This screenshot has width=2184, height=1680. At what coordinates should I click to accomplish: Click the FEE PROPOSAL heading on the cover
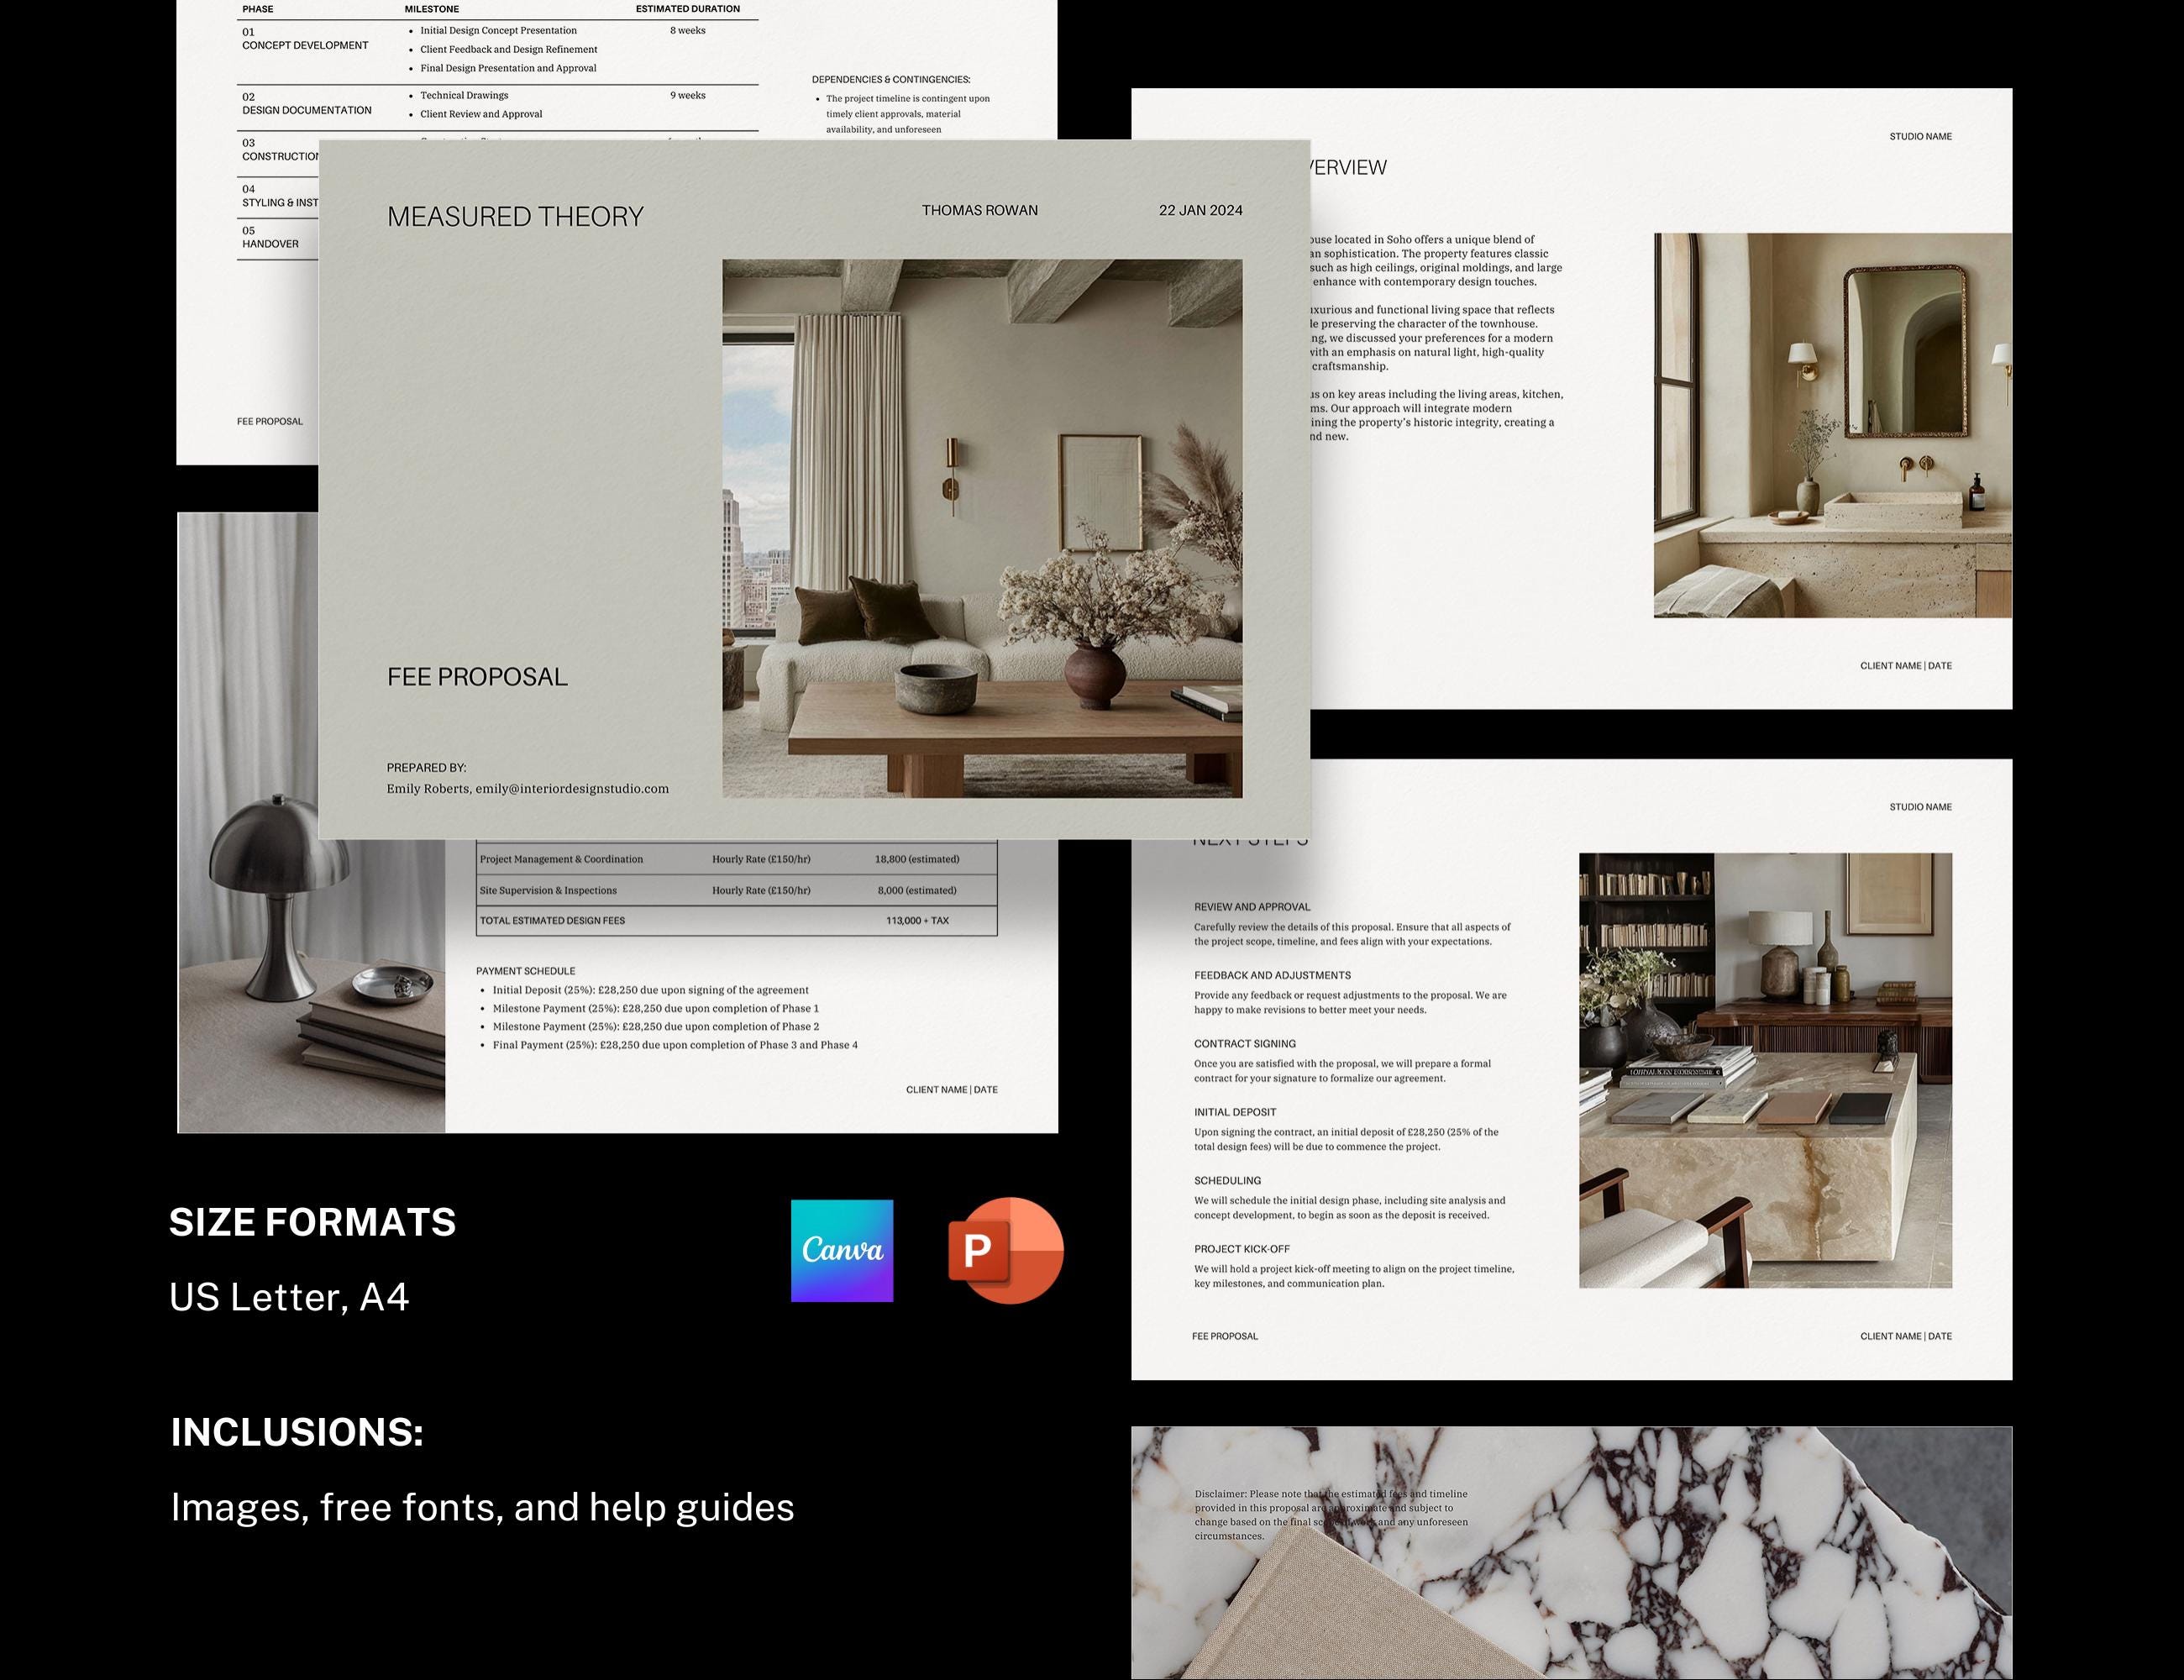477,676
